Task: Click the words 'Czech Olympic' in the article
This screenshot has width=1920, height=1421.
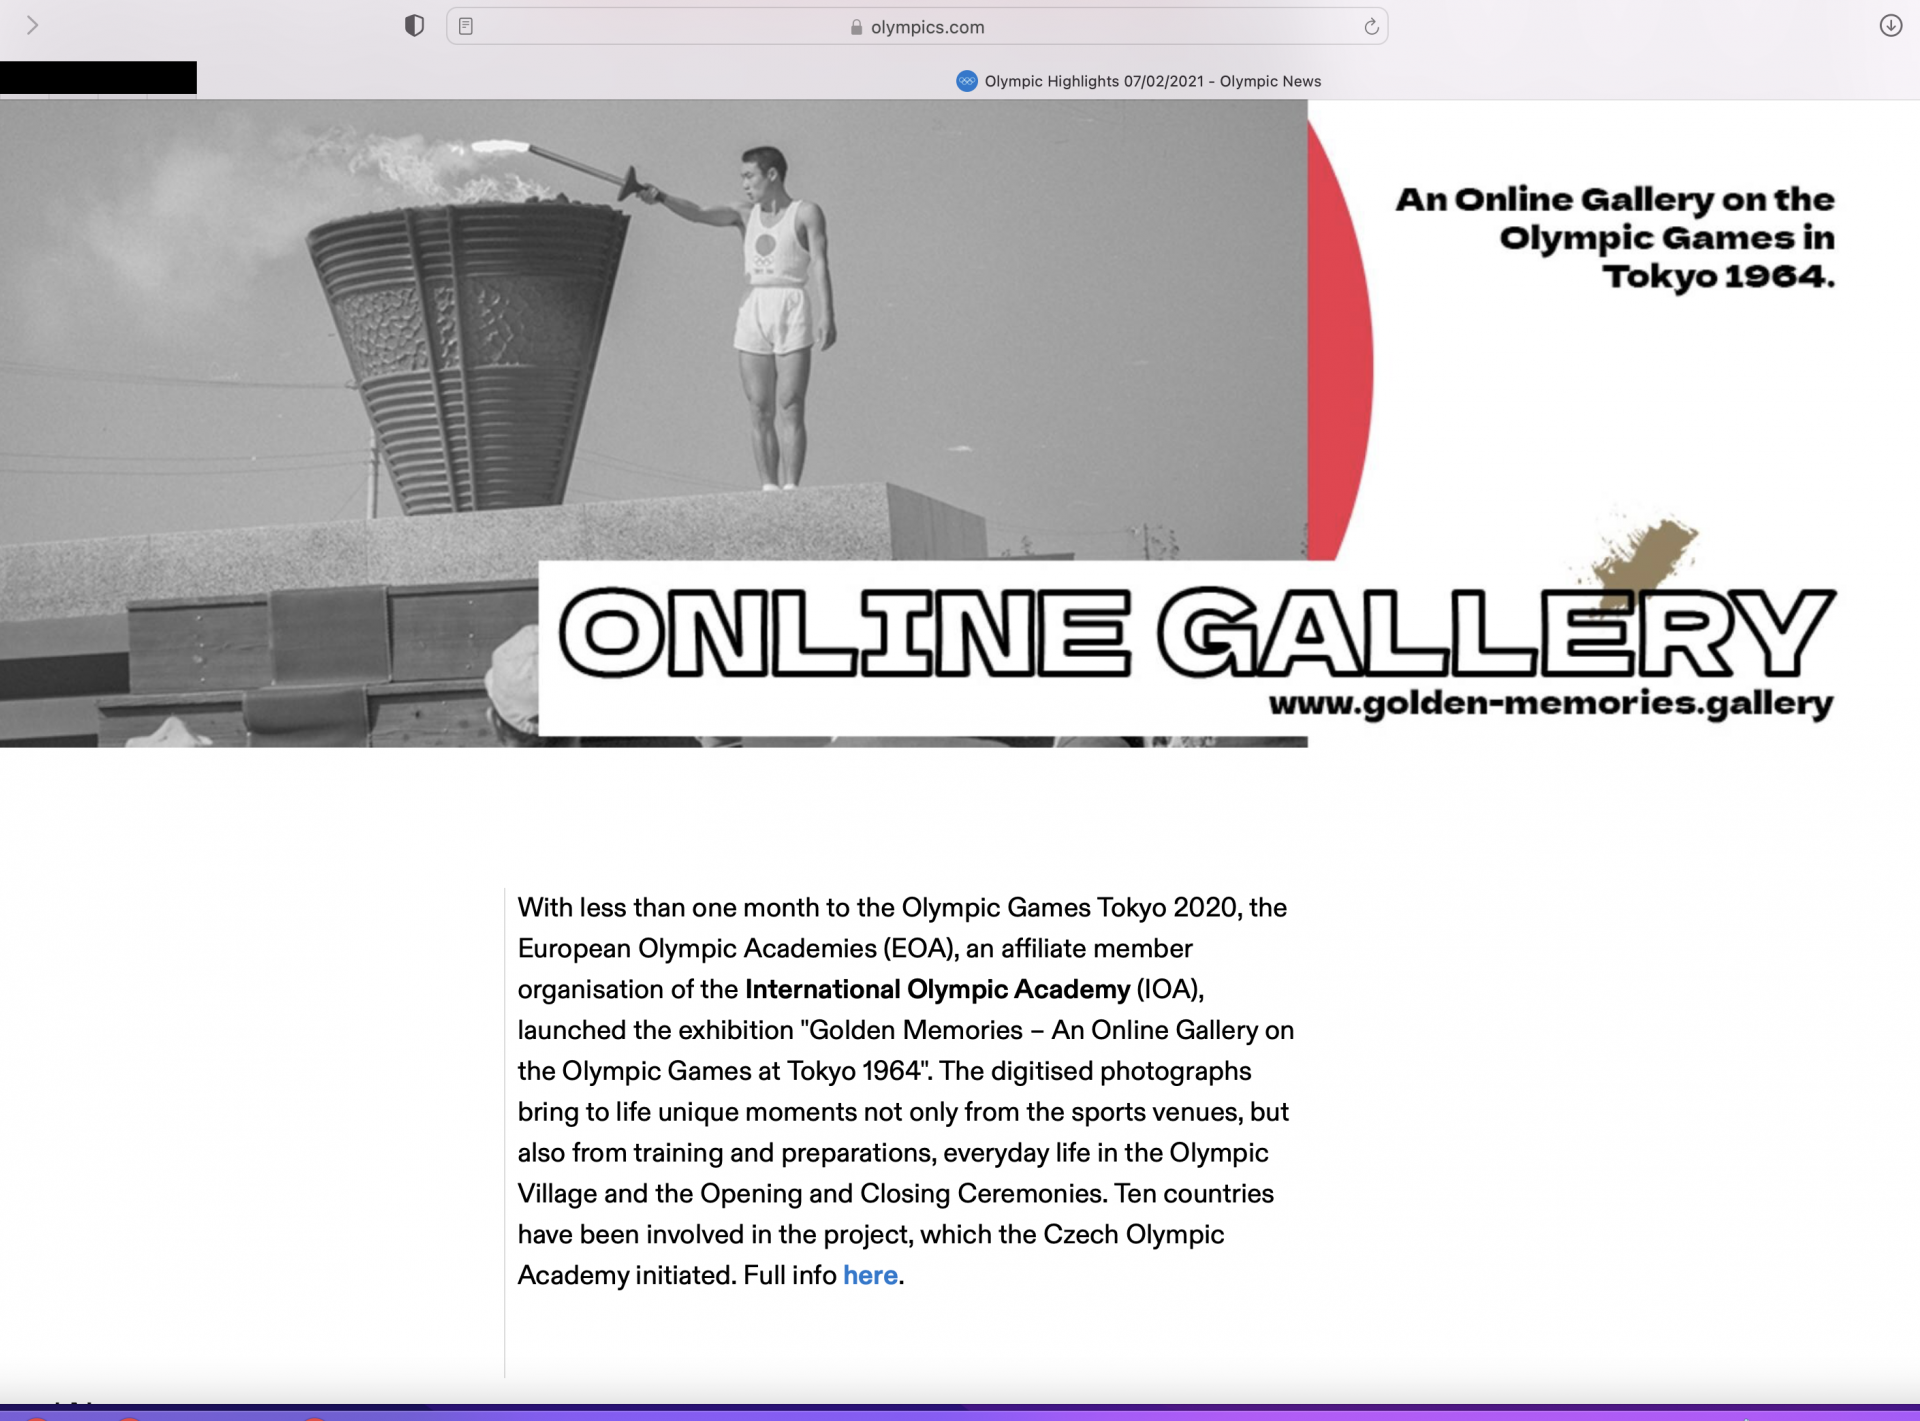Action: tap(1133, 1234)
